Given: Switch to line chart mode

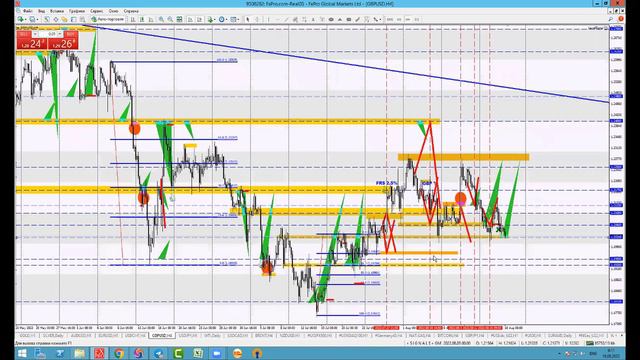Looking at the screenshot, I should pyautogui.click(x=151, y=19).
